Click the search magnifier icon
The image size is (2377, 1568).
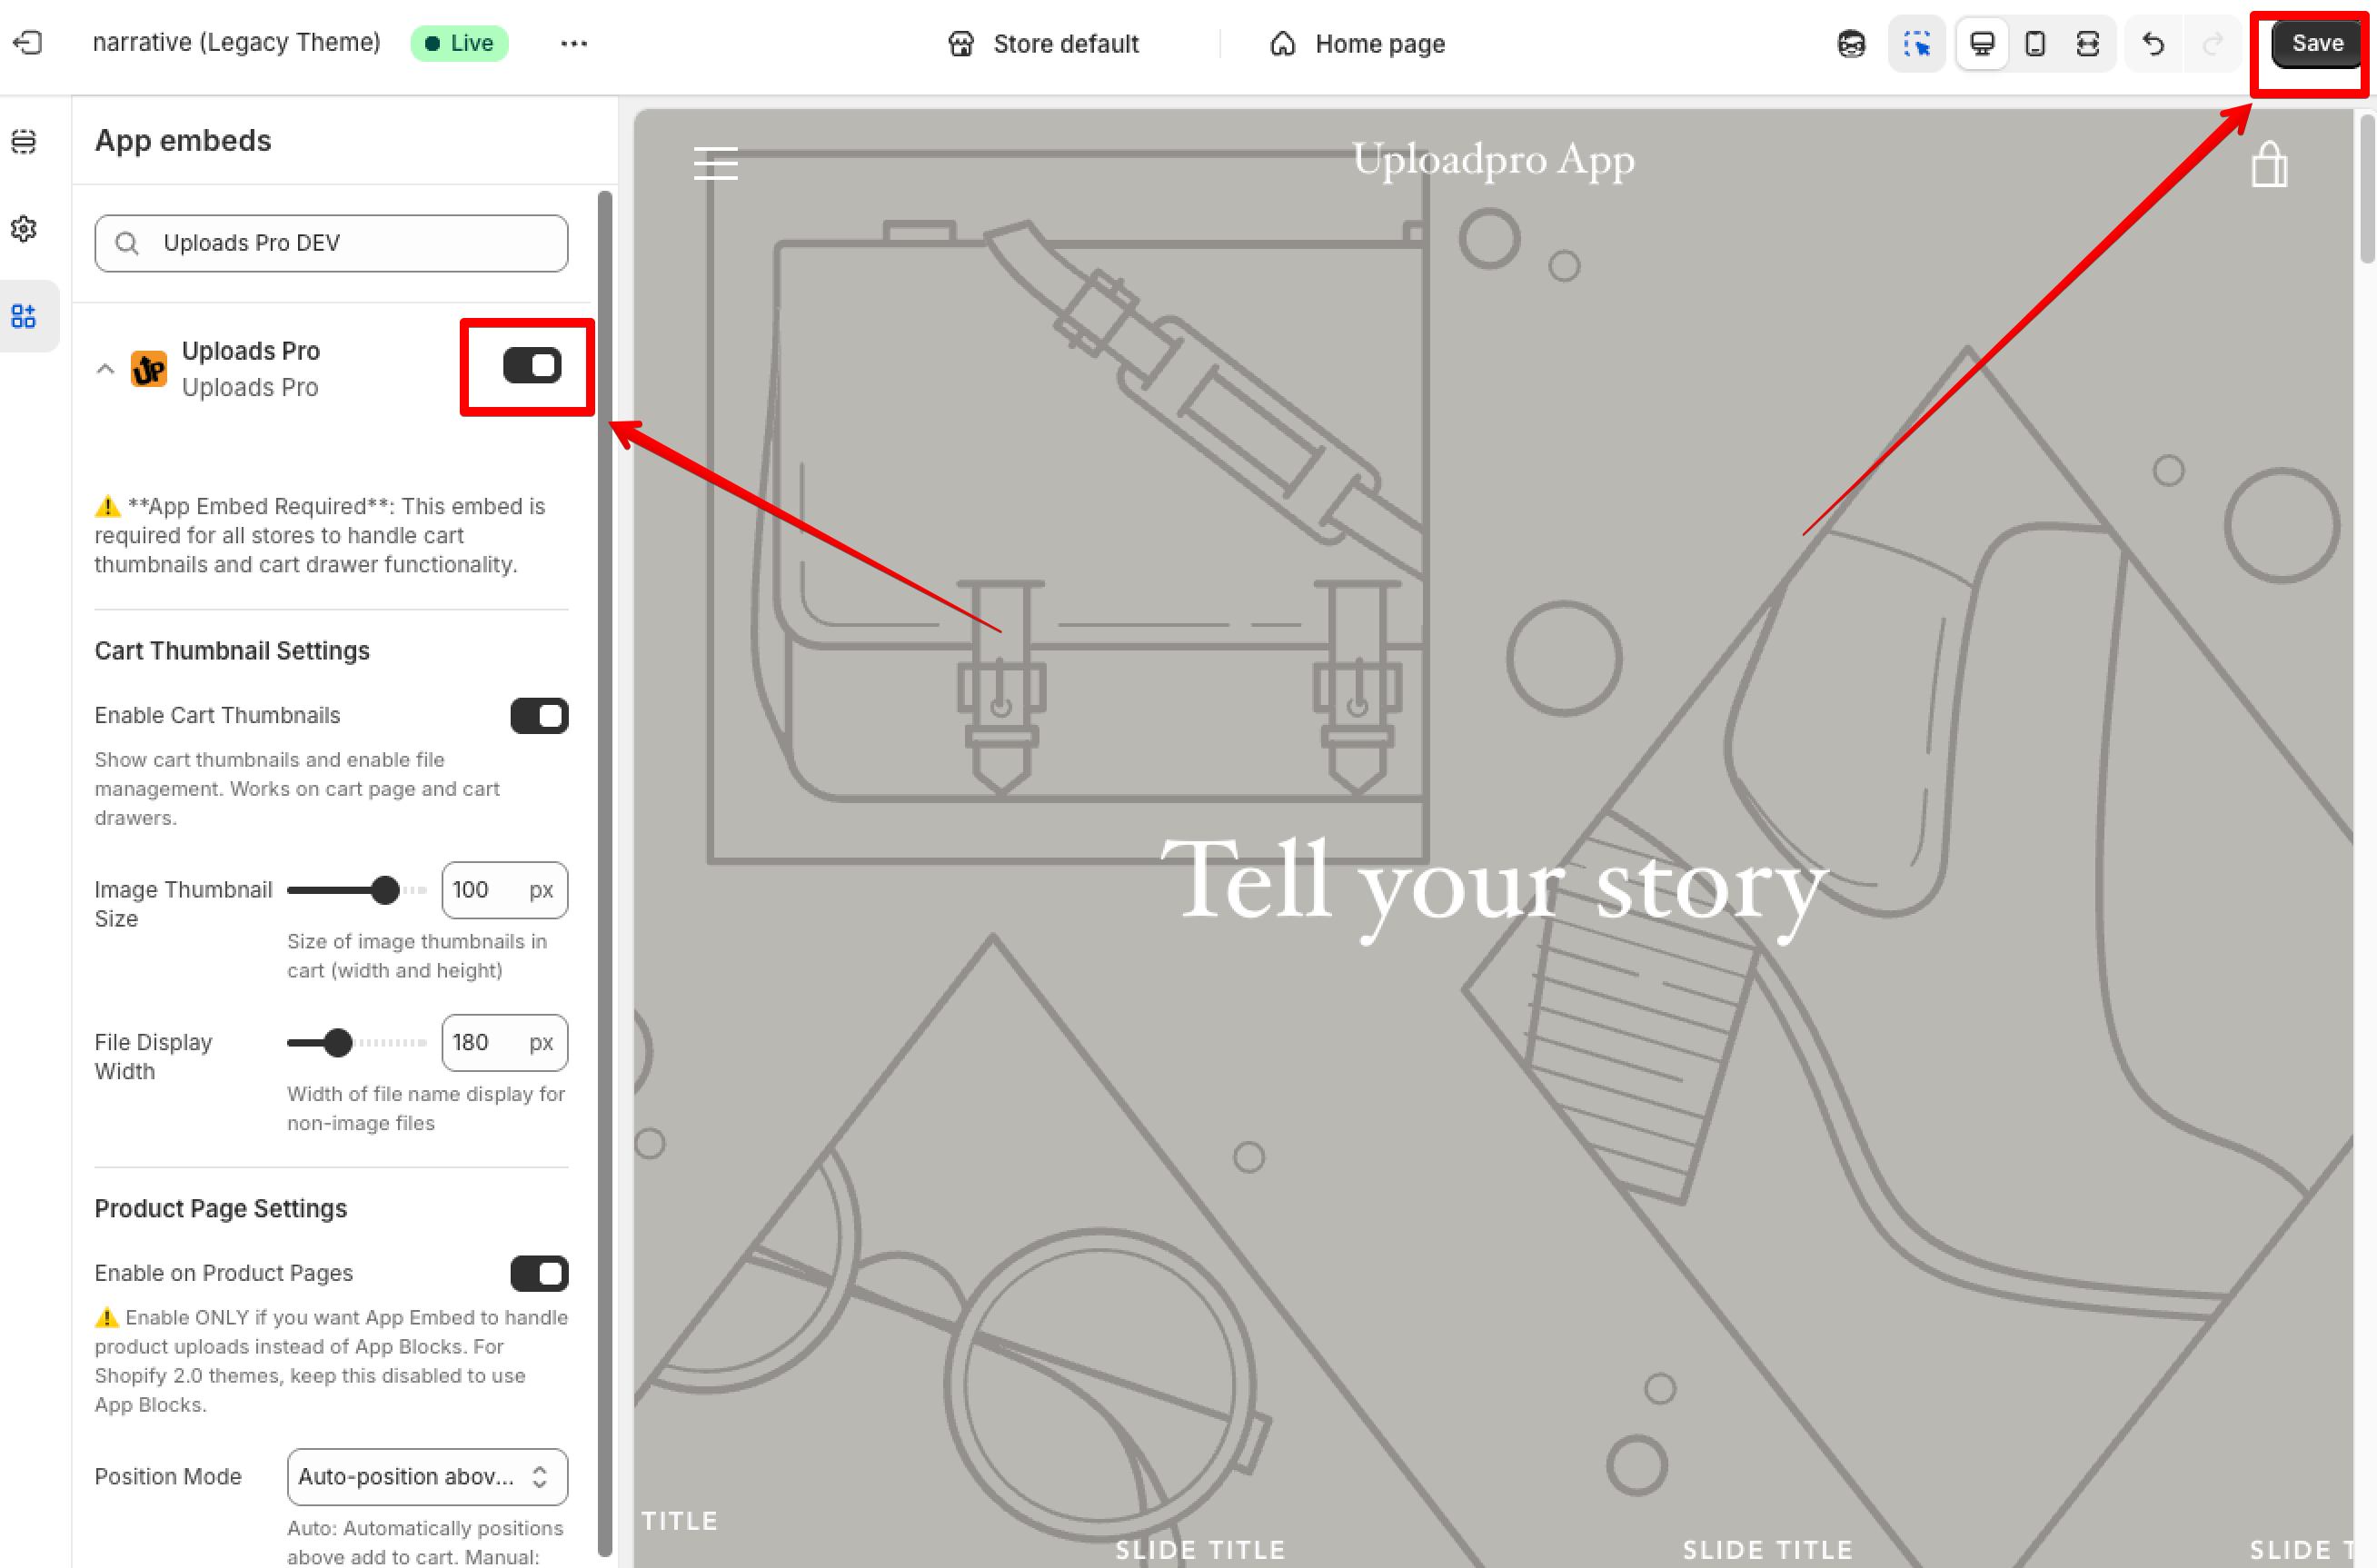tap(127, 243)
